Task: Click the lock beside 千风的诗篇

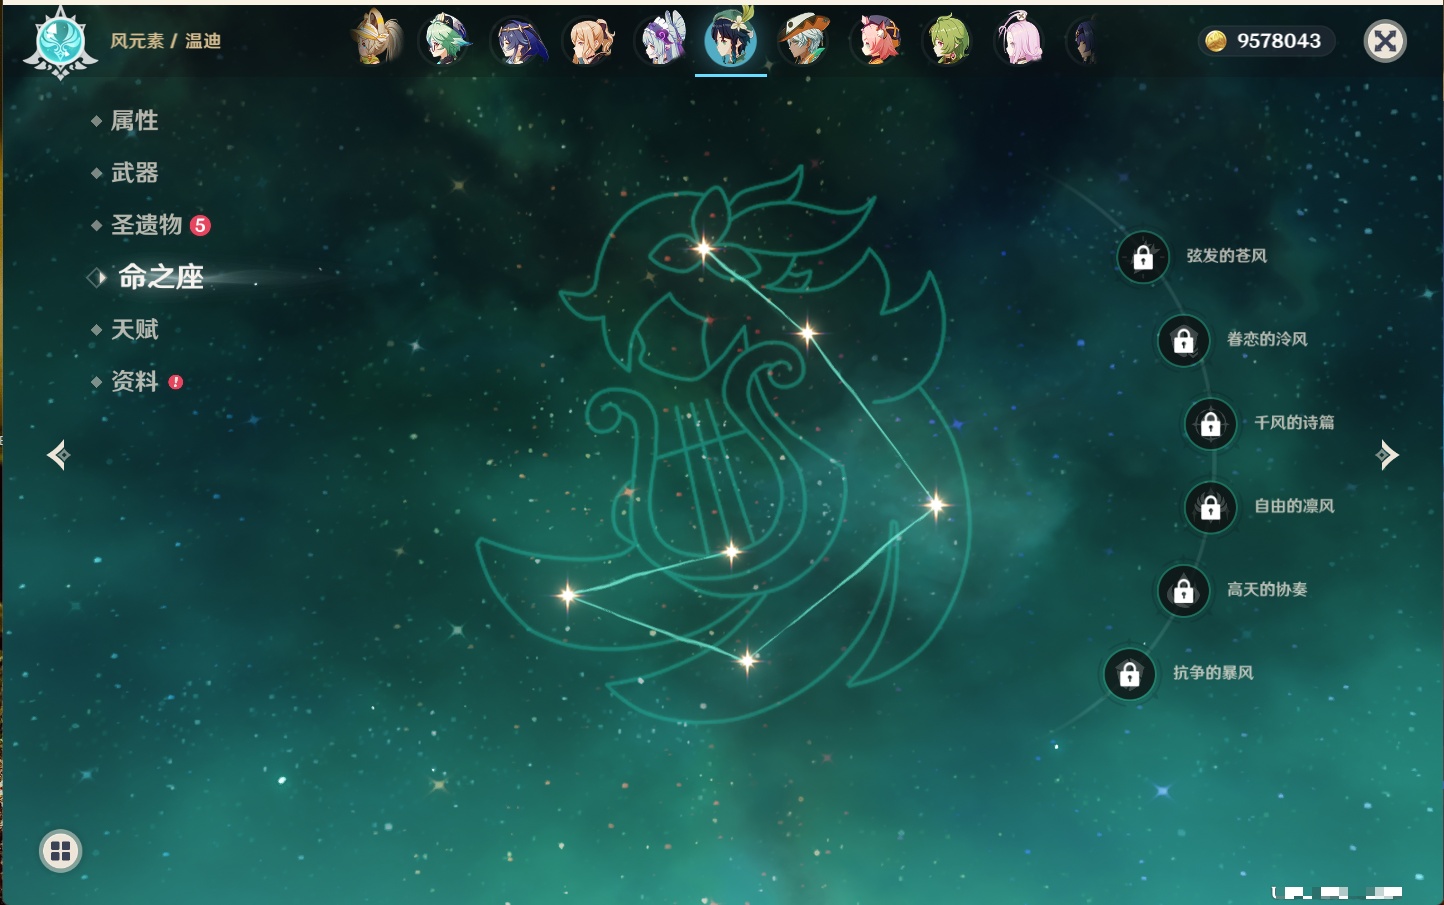Action: (1210, 424)
